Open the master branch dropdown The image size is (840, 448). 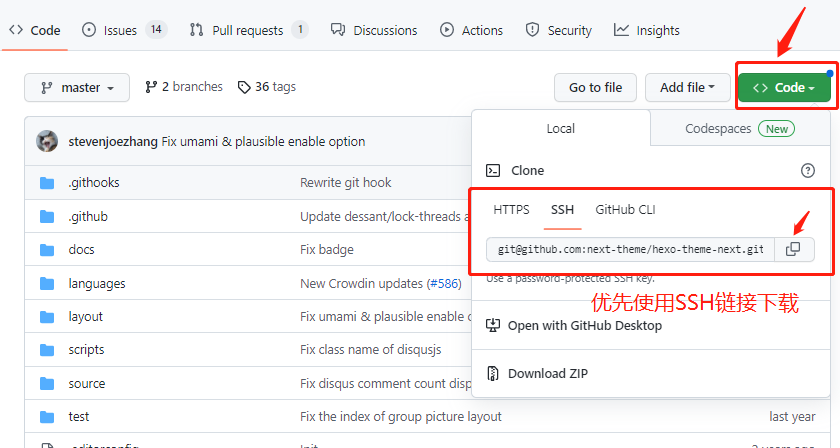pos(77,88)
